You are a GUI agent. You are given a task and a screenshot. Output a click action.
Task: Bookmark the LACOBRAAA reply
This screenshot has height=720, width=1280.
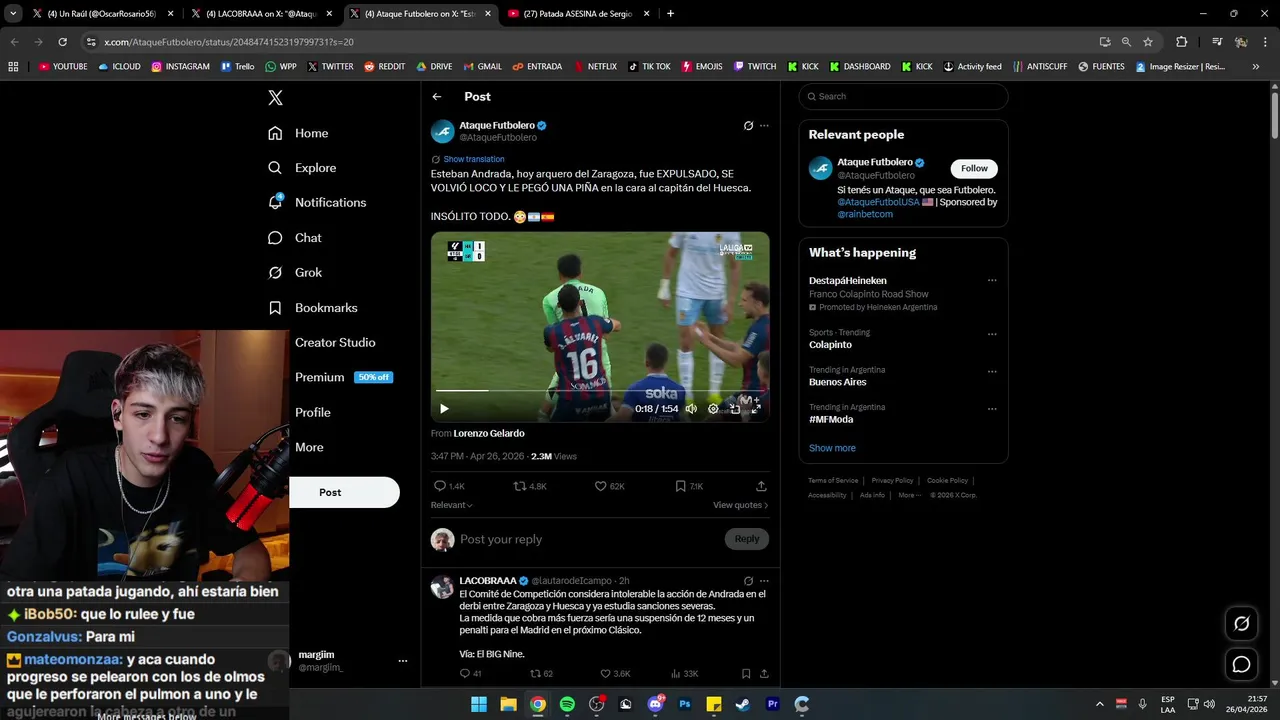746,674
